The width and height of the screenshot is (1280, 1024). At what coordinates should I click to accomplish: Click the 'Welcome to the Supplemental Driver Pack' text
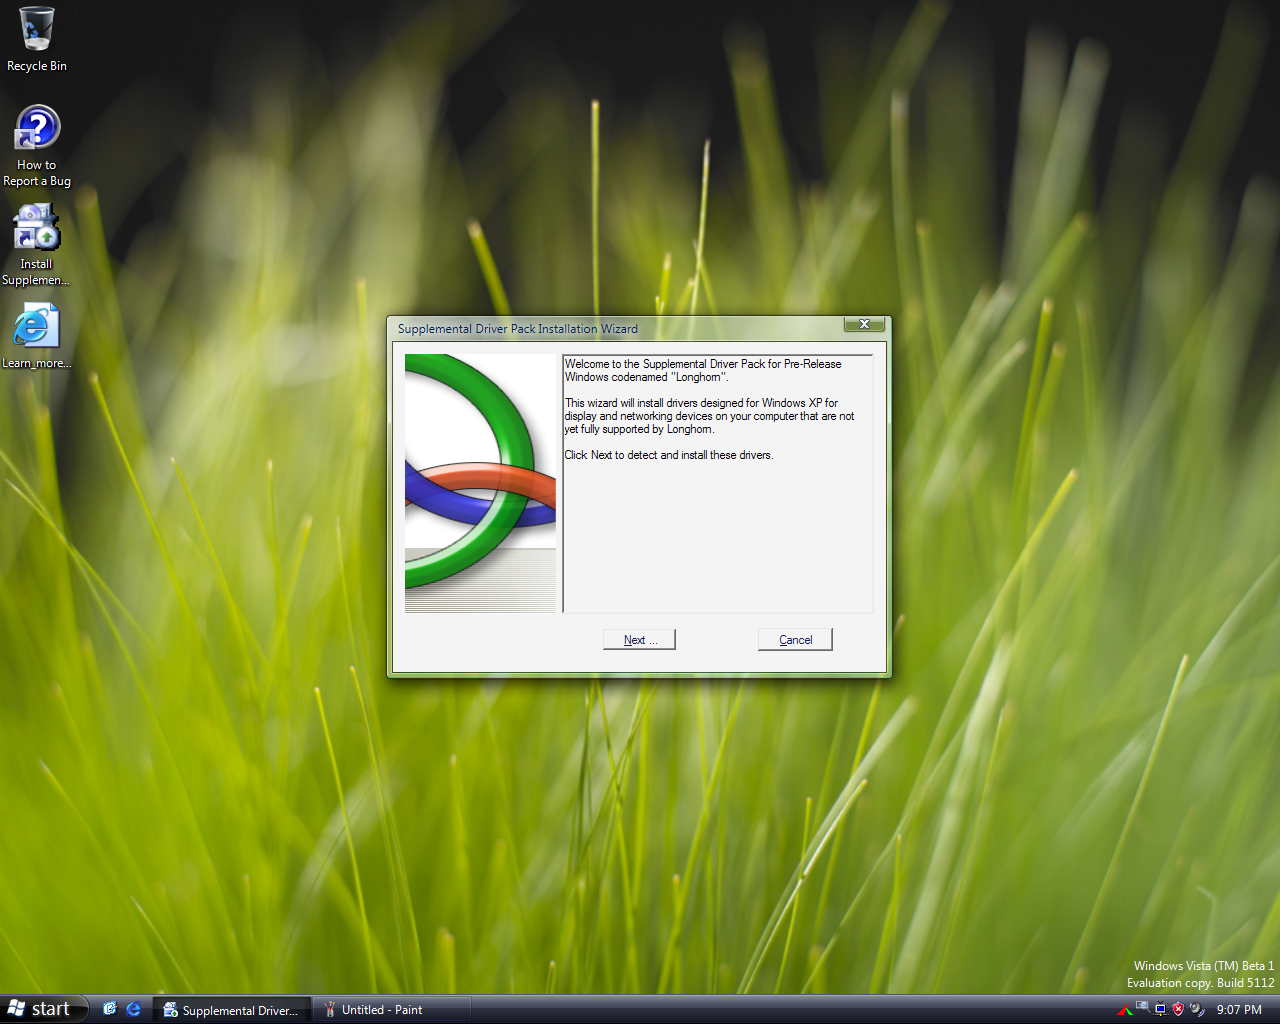pyautogui.click(x=703, y=370)
